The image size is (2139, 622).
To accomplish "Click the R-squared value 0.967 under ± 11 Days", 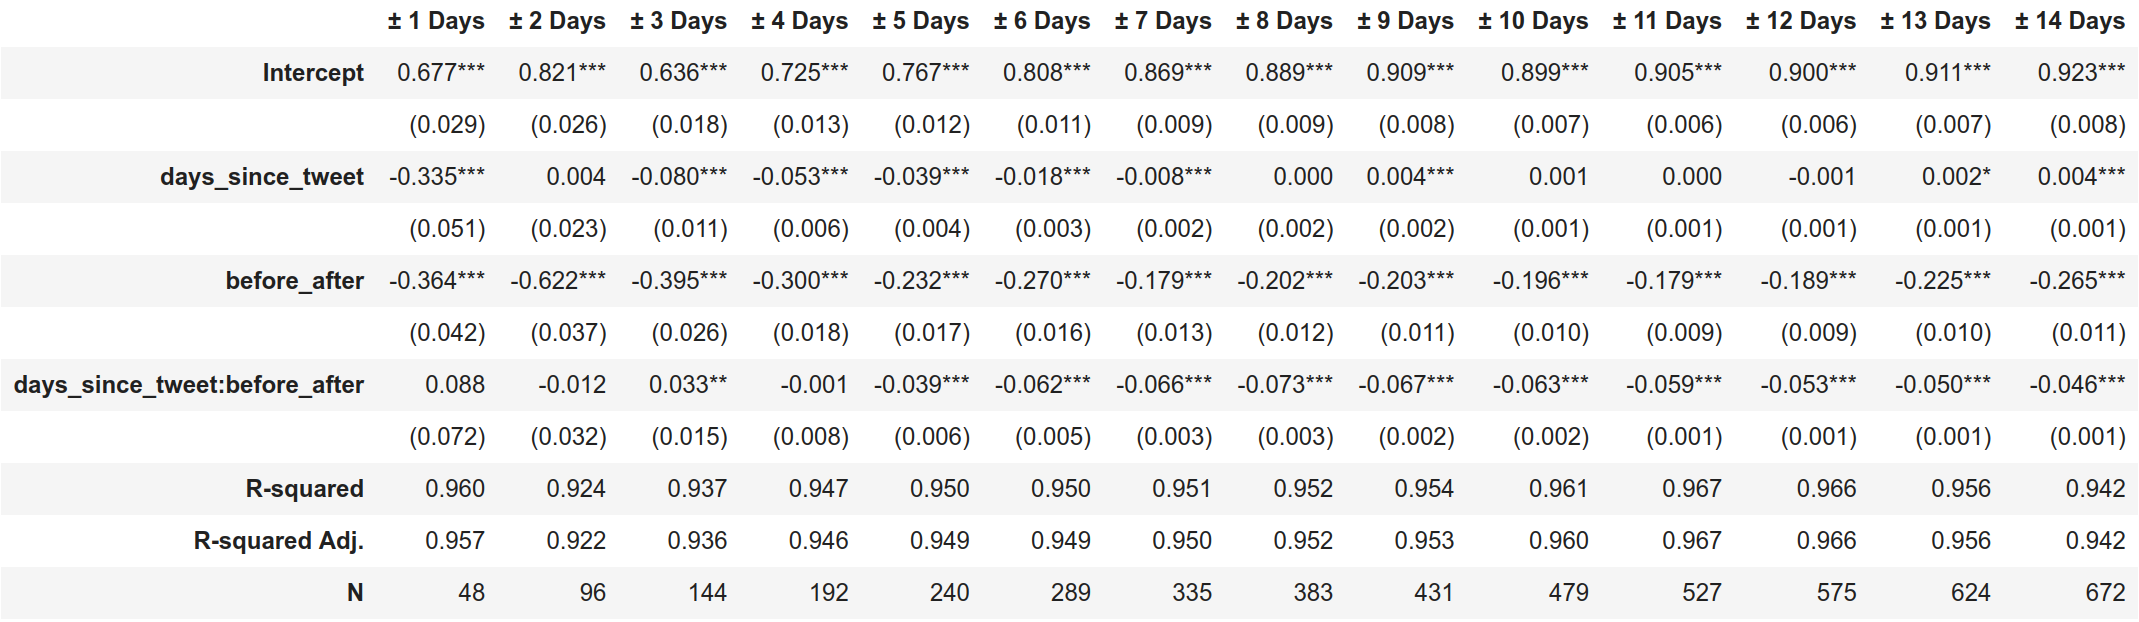I will tap(1692, 489).
